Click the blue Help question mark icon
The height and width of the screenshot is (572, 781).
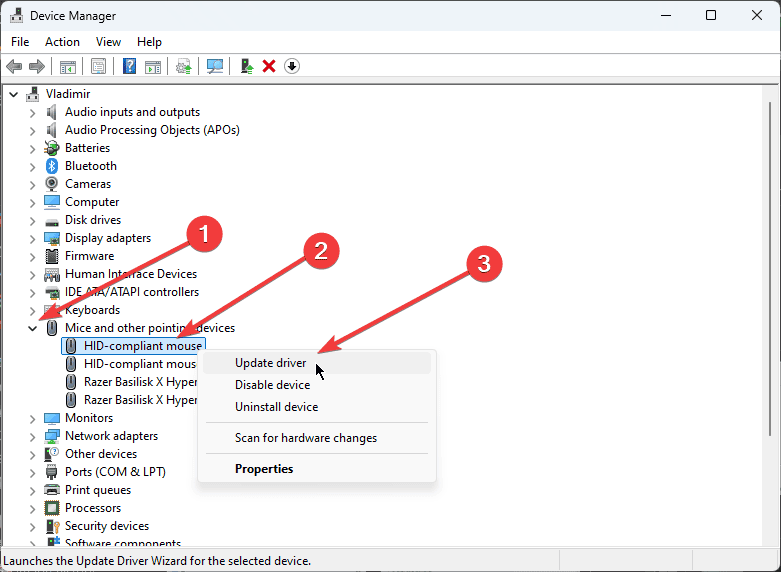click(x=130, y=66)
